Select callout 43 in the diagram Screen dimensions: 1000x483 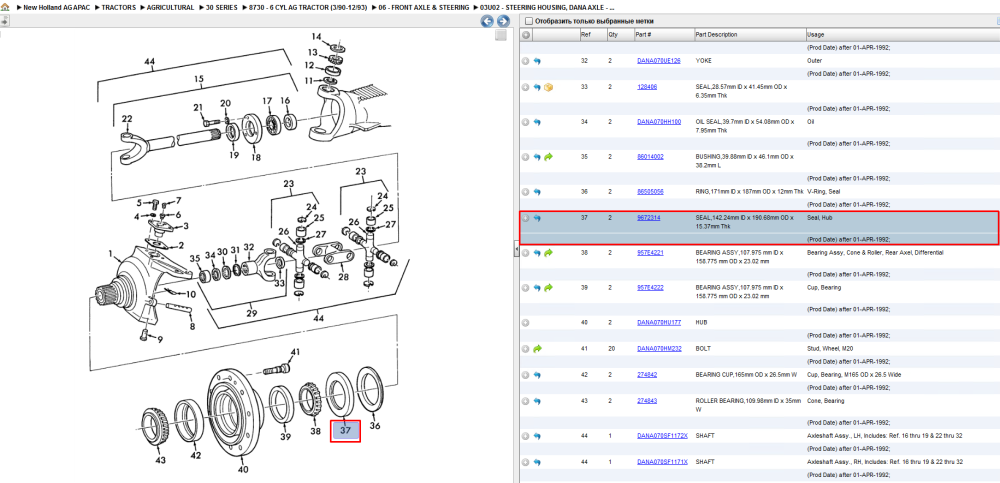coord(161,460)
